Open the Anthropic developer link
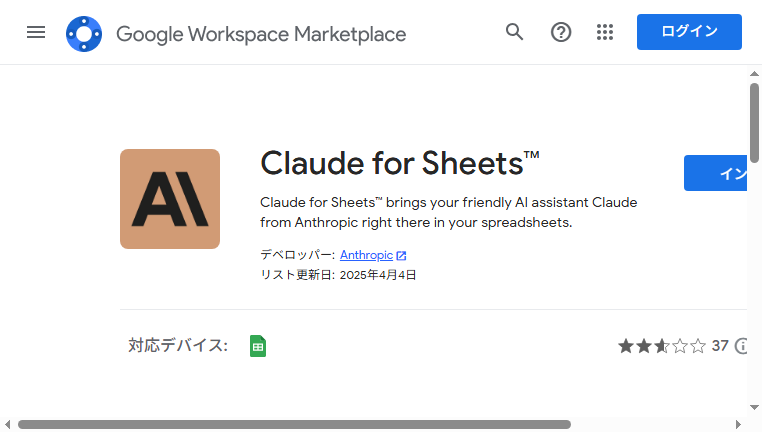Screen dimensions: 762x432 pyautogui.click(x=366, y=255)
